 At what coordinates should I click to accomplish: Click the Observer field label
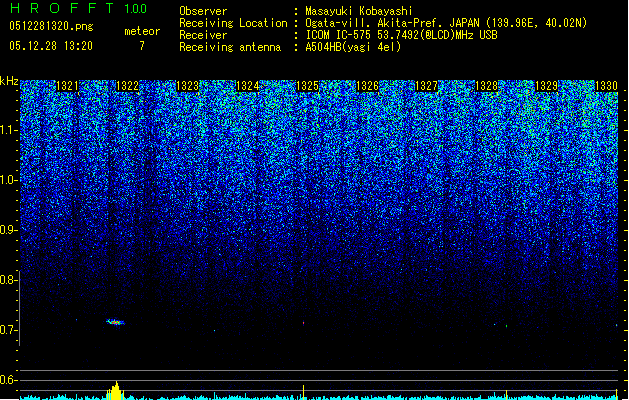[203, 11]
